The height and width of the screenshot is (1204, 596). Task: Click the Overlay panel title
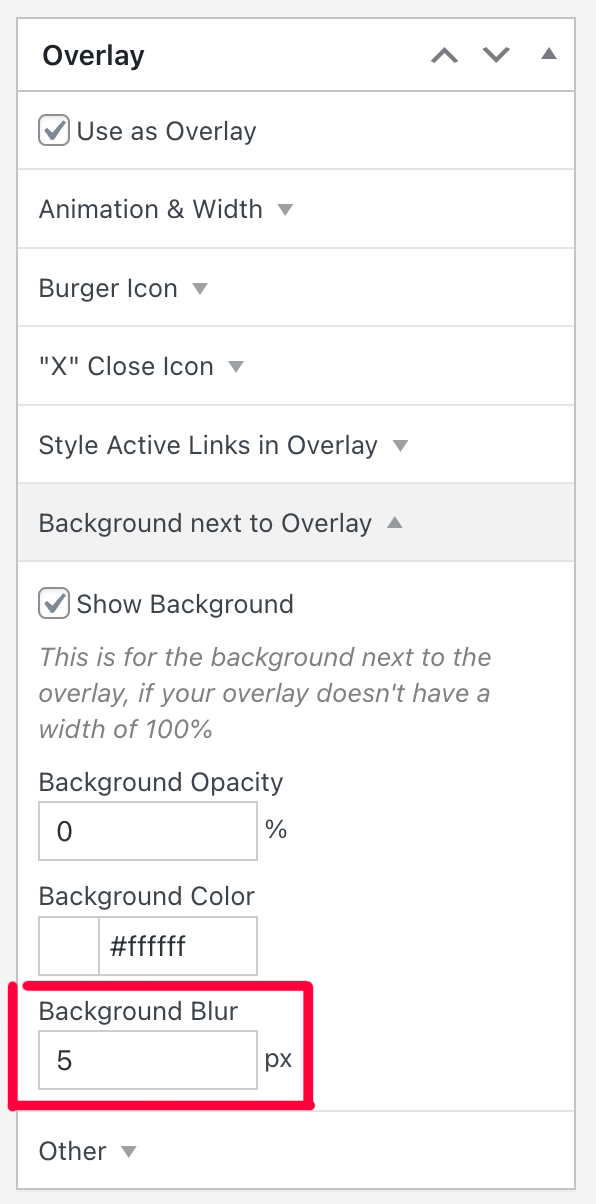93,55
